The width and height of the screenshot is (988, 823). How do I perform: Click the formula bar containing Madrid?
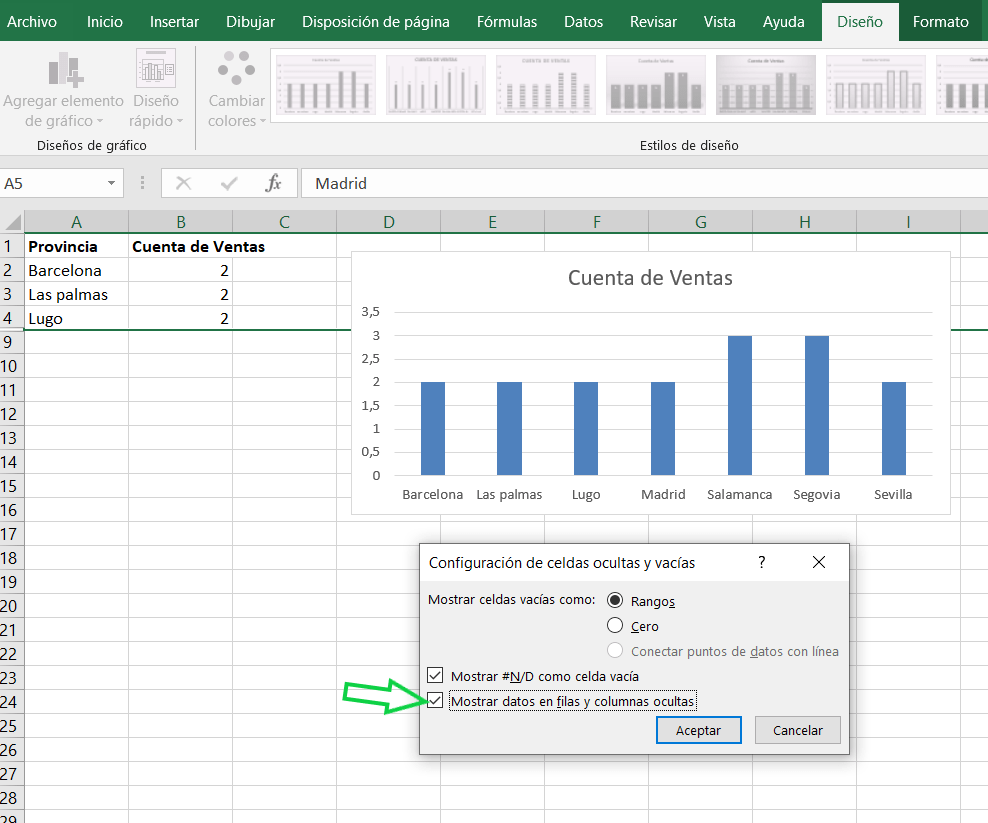644,183
